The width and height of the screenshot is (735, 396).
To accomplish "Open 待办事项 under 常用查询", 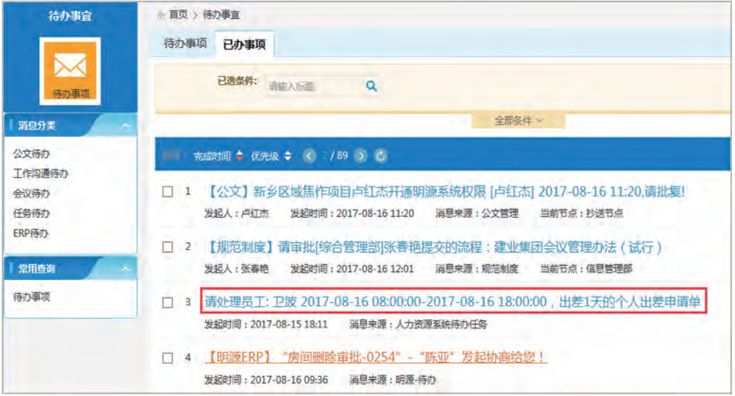I will [x=31, y=297].
